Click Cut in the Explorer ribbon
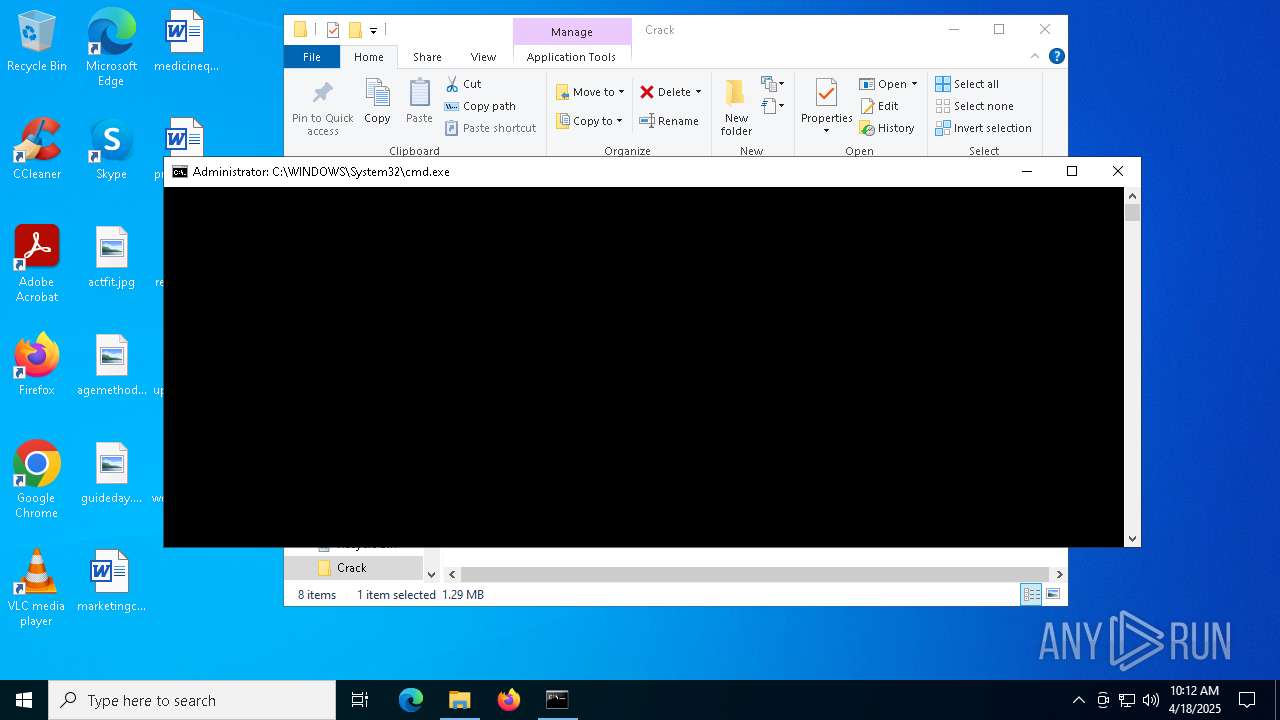1280x720 pixels. pos(464,84)
